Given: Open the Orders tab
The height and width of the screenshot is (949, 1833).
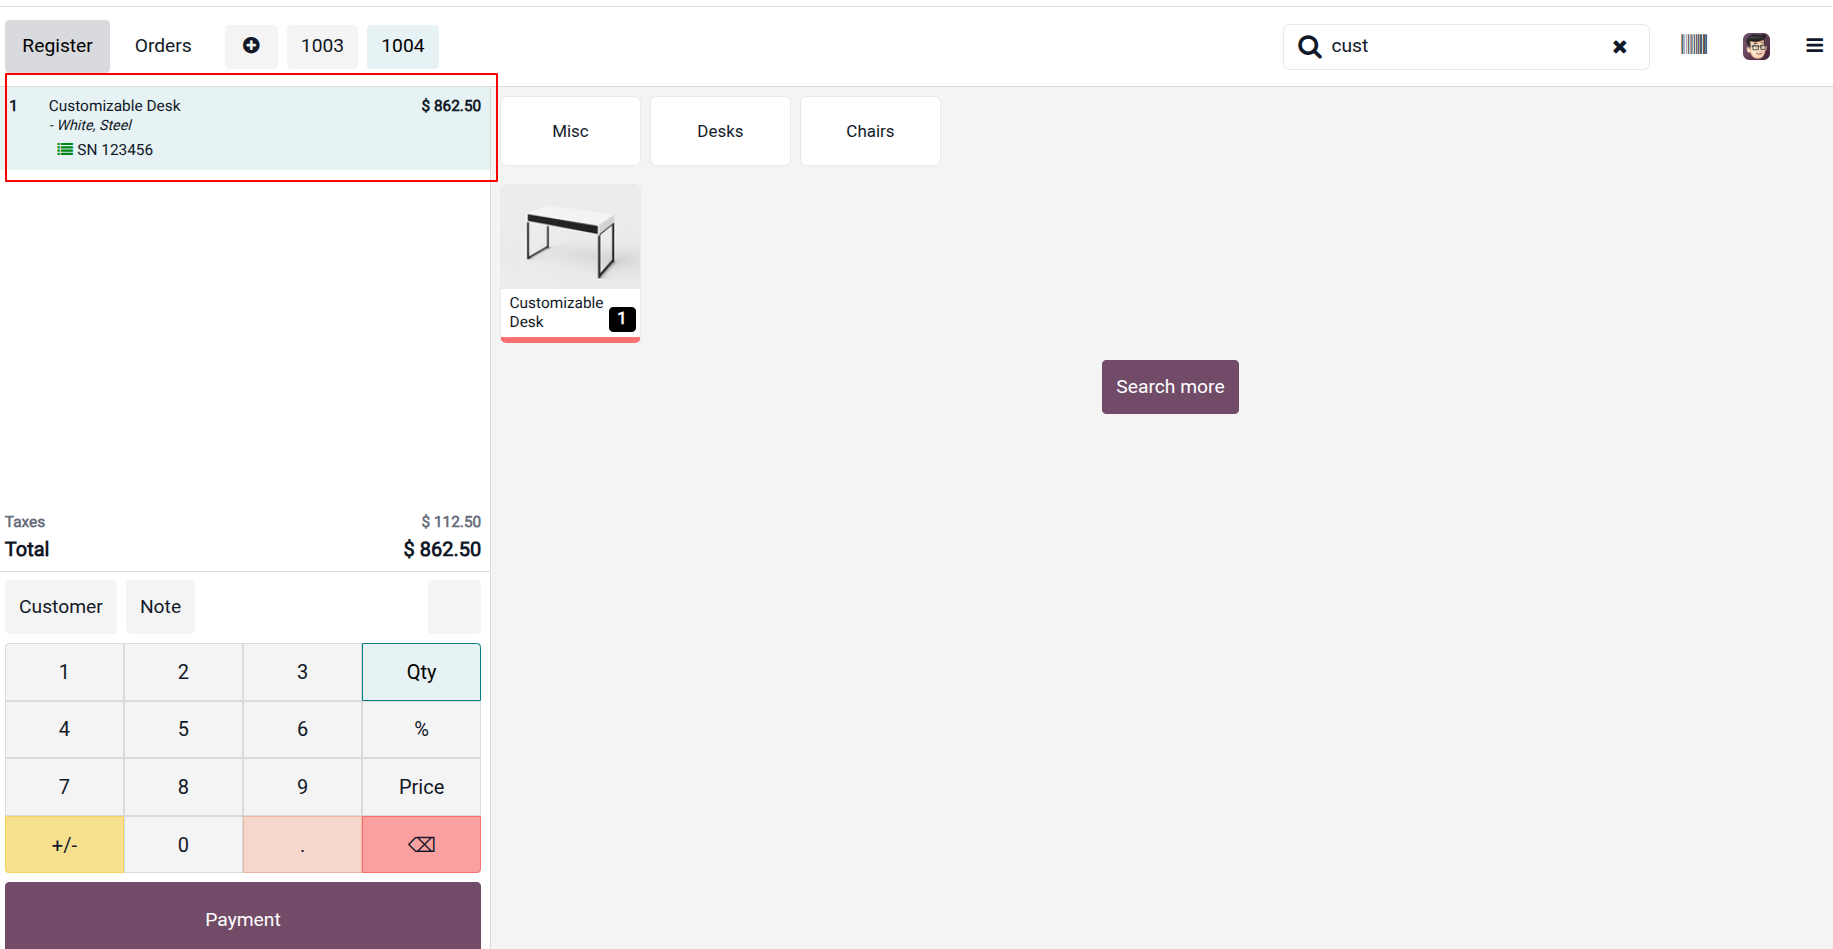Looking at the screenshot, I should click(163, 46).
